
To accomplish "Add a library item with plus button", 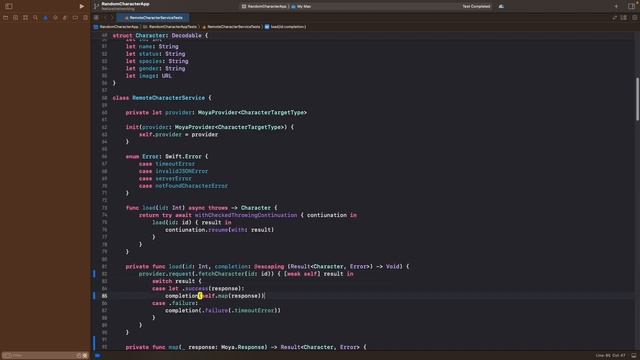I will click(616, 6).
